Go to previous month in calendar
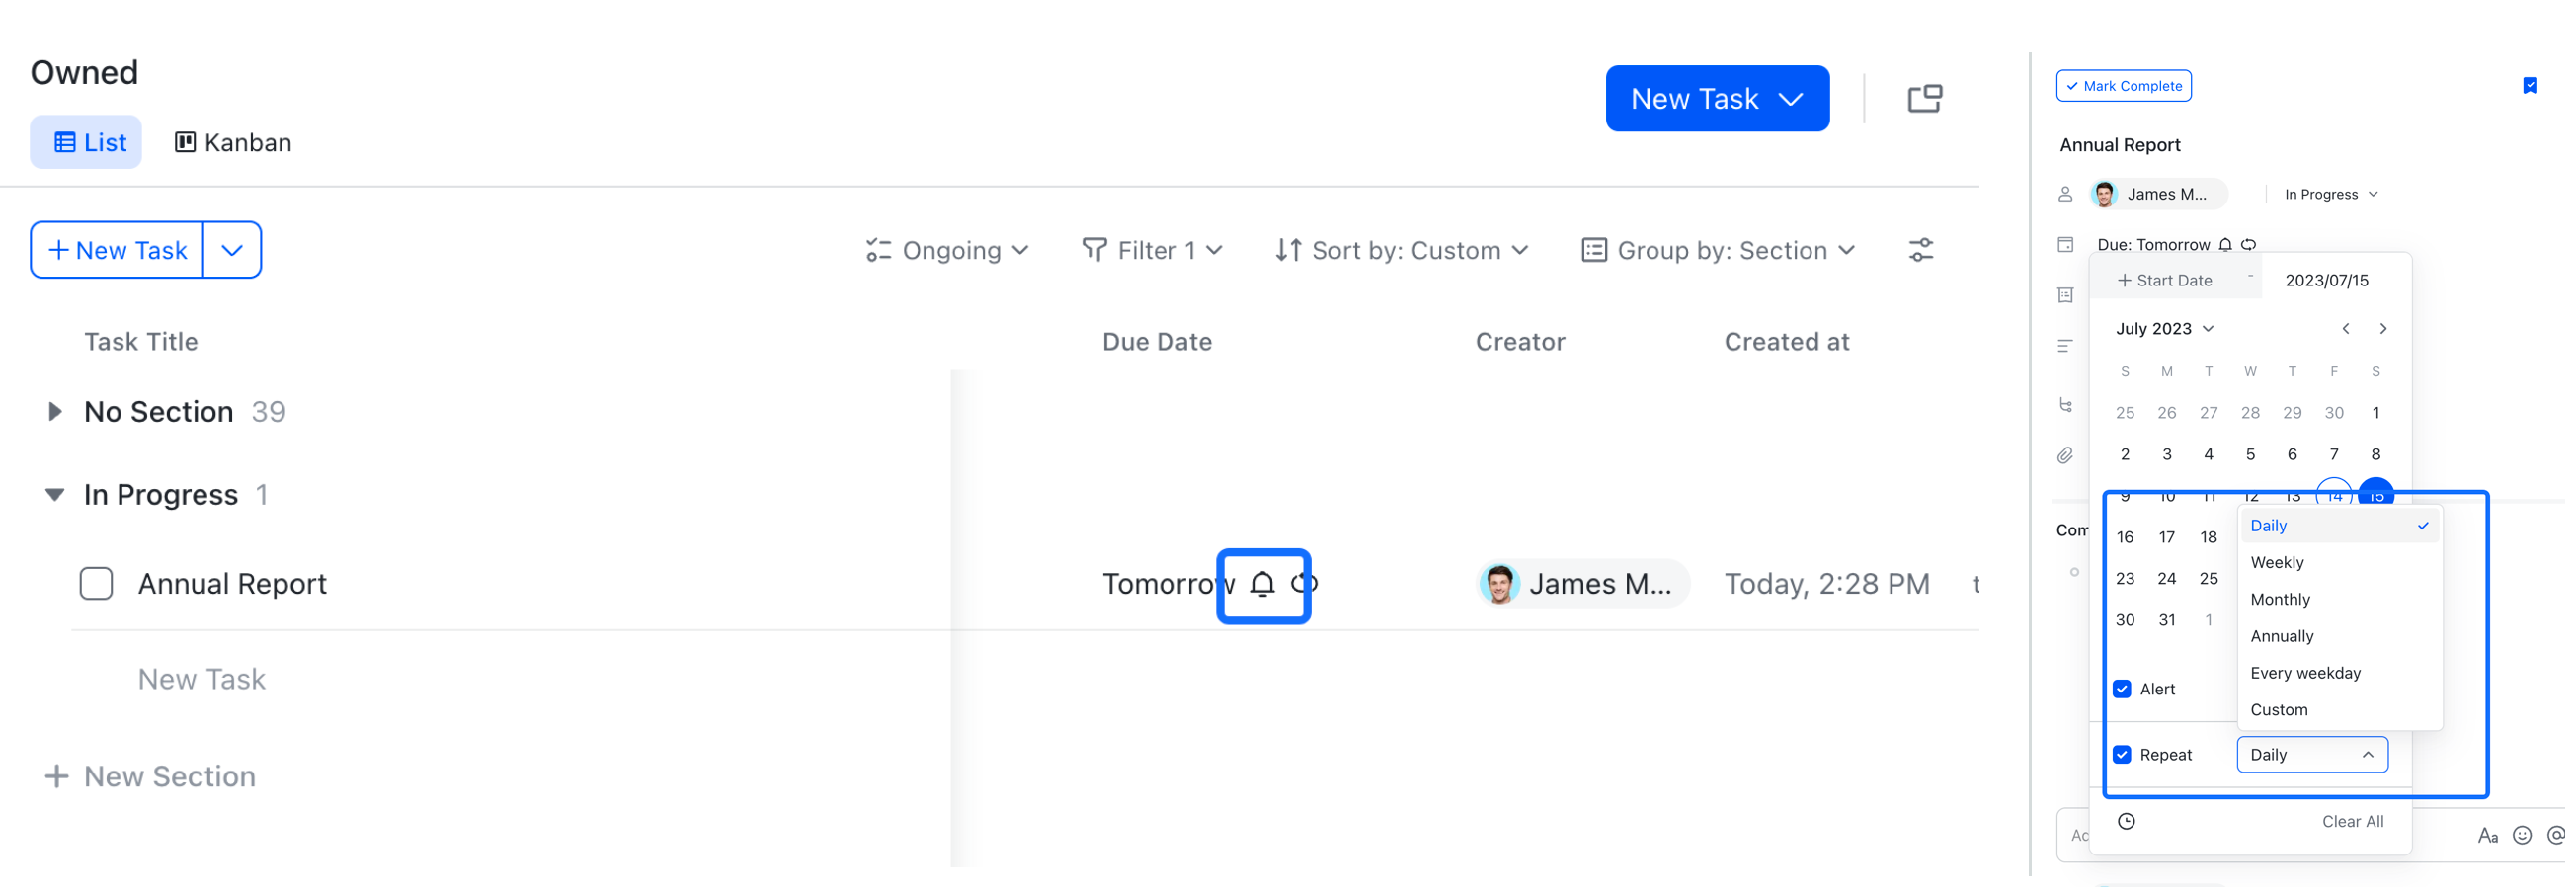 pos(2346,329)
